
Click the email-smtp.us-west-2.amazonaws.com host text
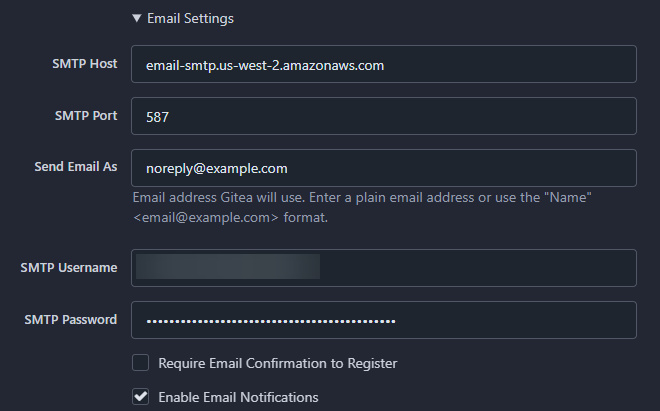(x=265, y=65)
